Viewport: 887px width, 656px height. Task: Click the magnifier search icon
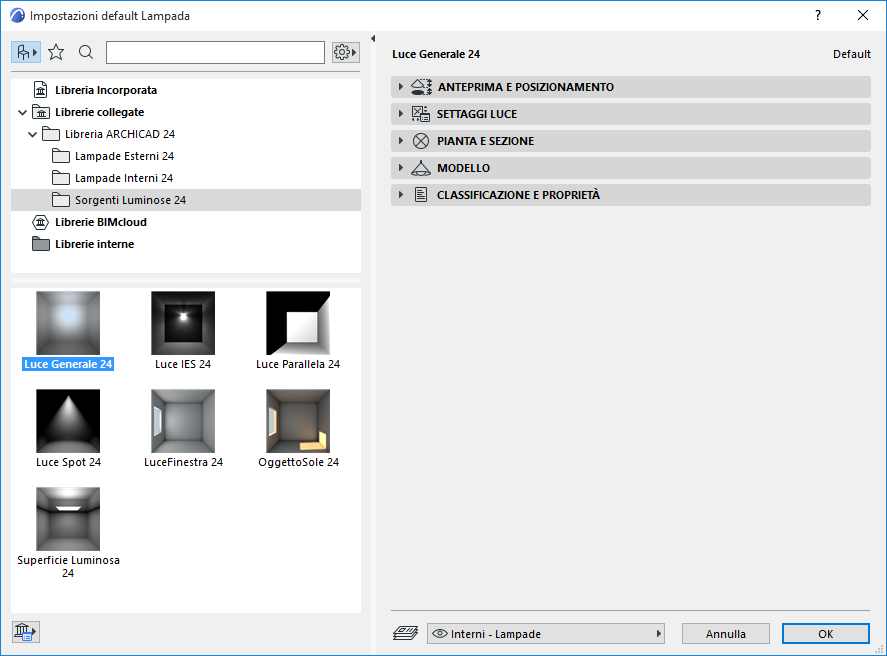coord(86,53)
